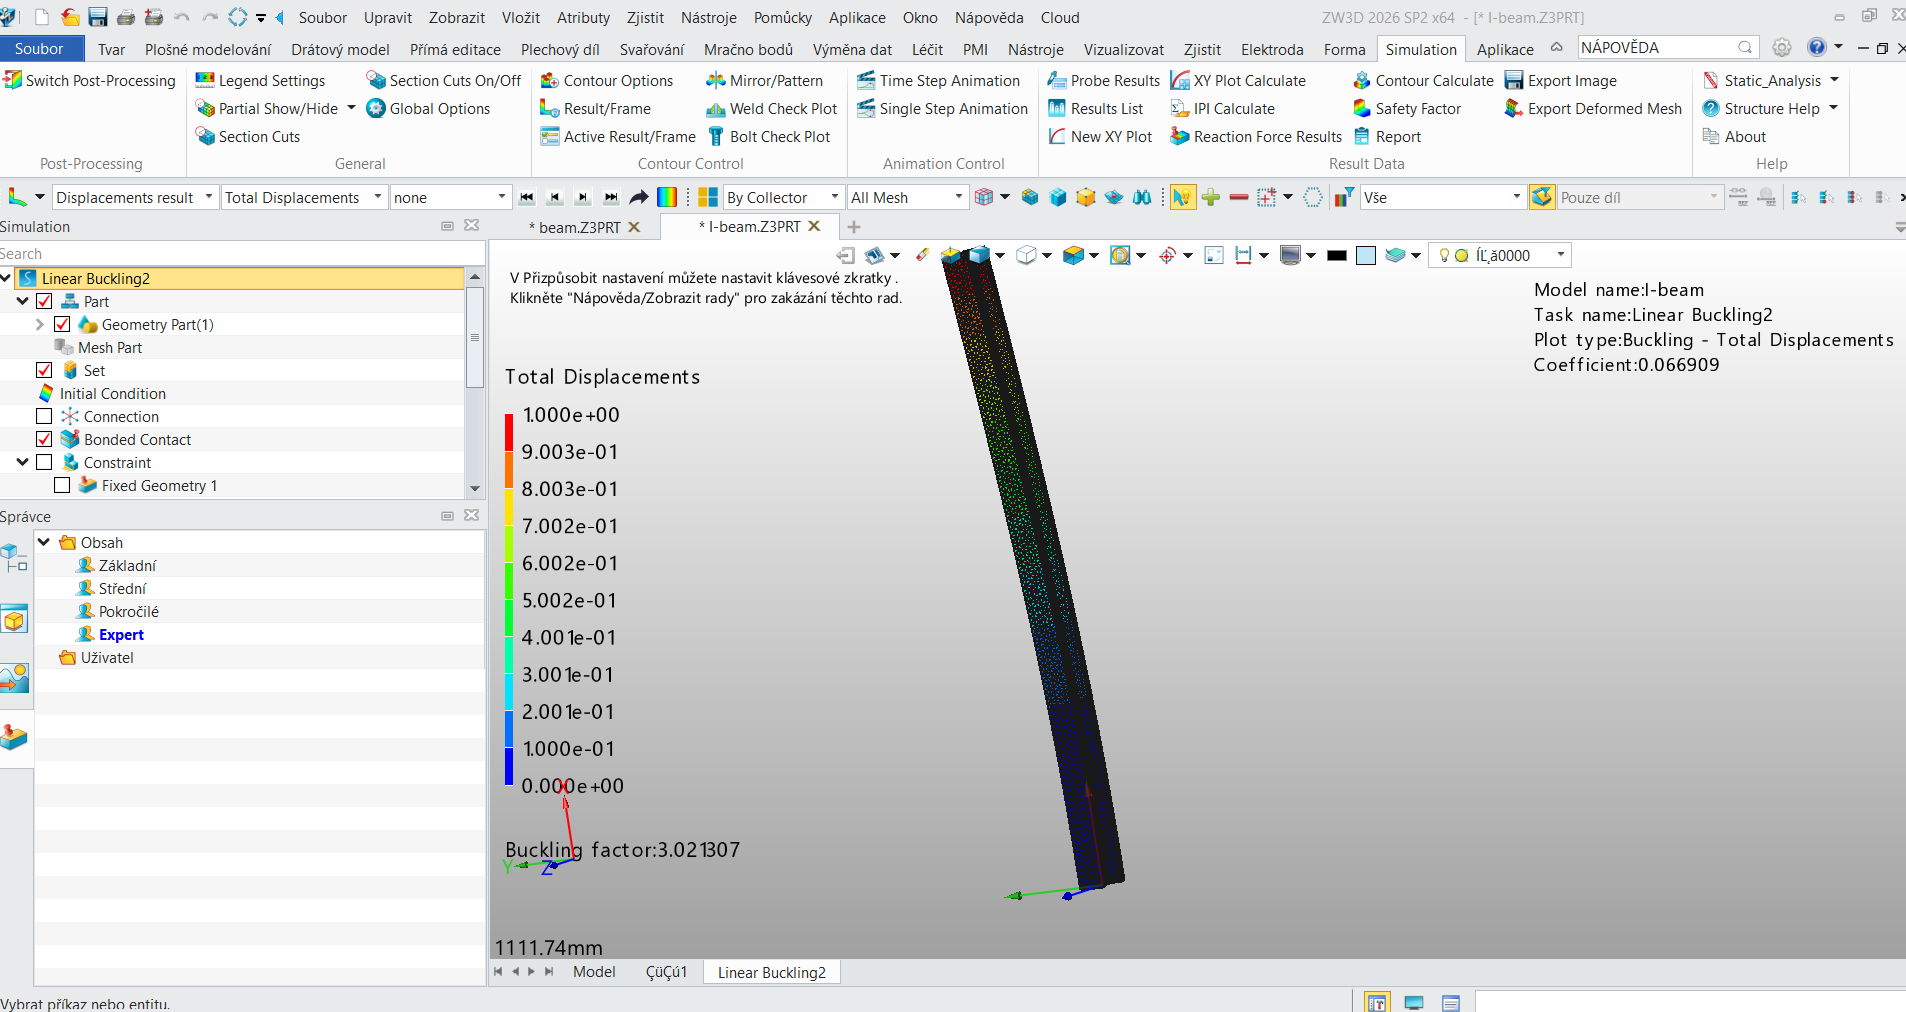Click the black background color swatch

click(1336, 255)
